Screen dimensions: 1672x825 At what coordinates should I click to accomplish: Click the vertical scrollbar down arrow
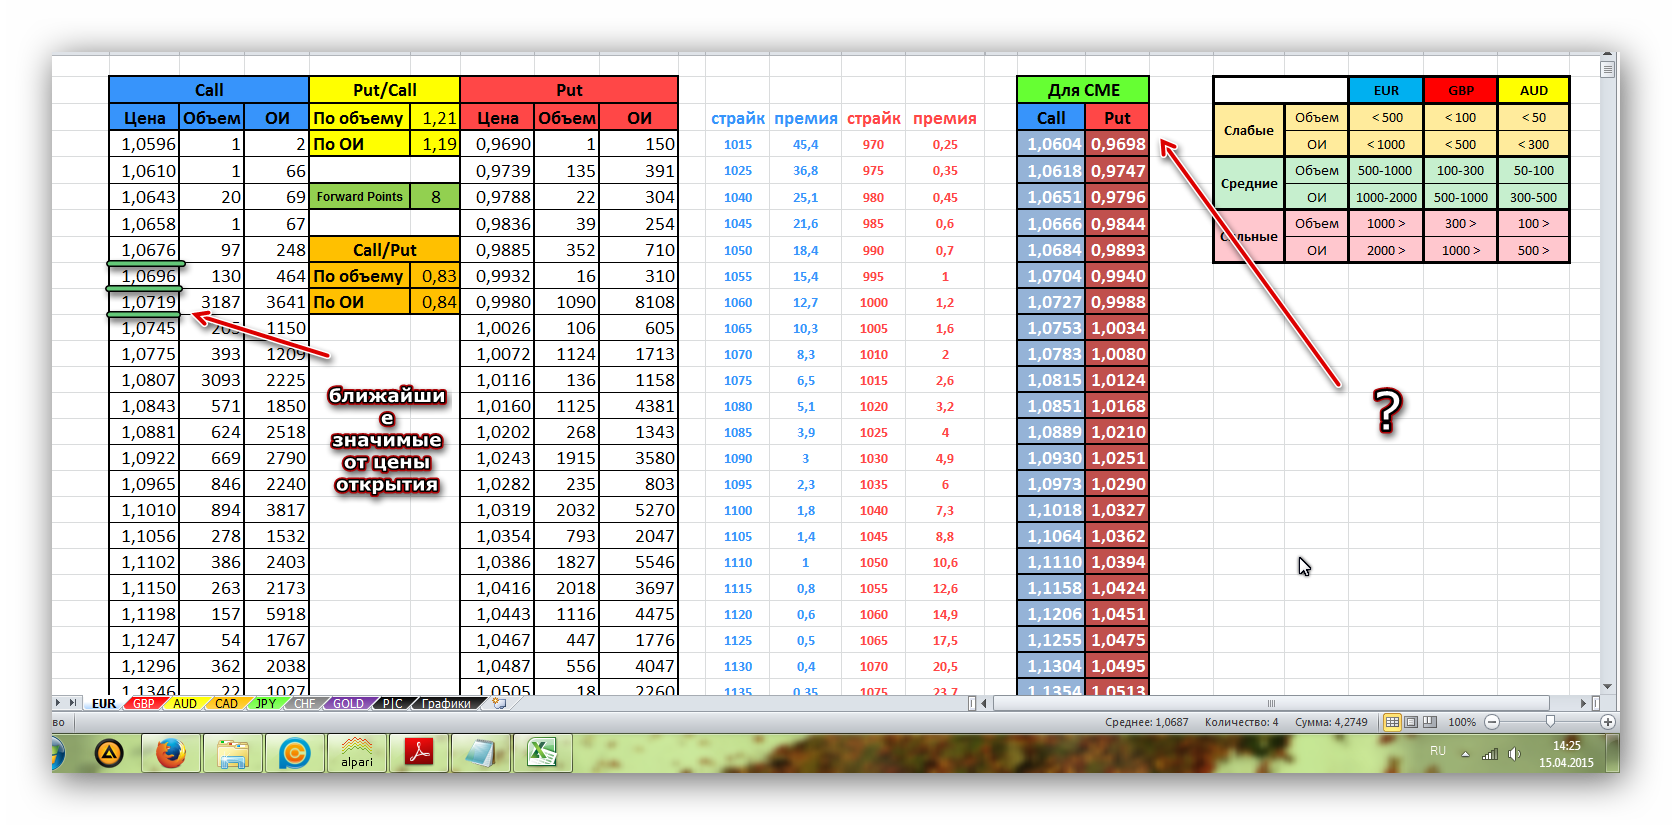pyautogui.click(x=1608, y=687)
